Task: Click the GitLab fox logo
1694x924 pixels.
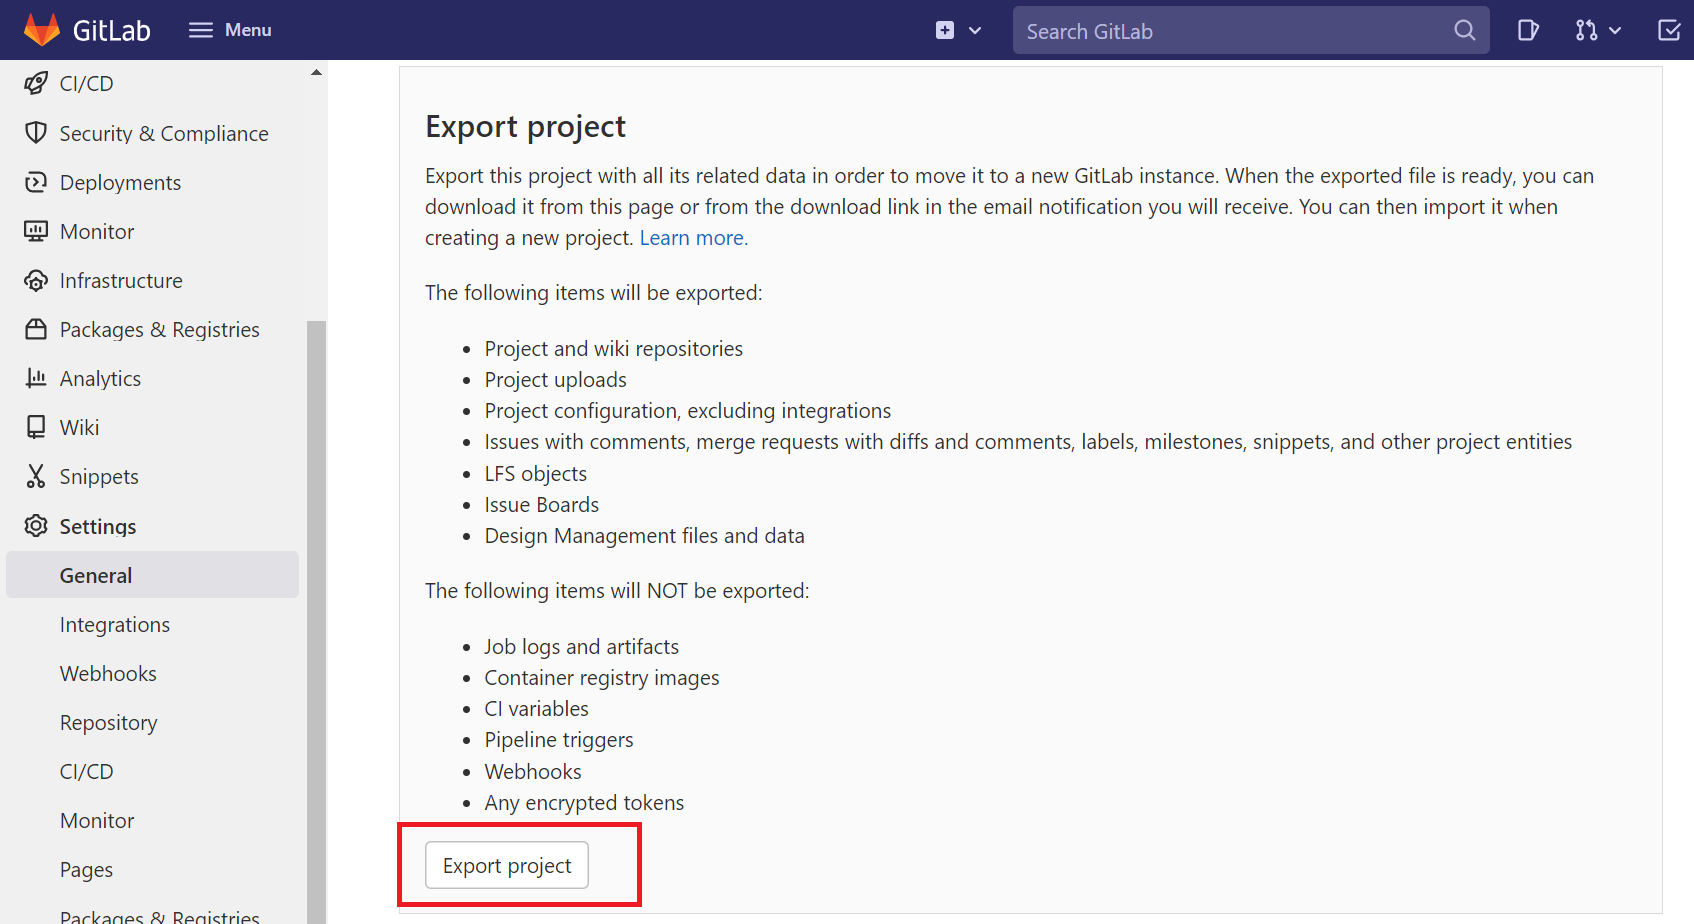Action: [42, 30]
